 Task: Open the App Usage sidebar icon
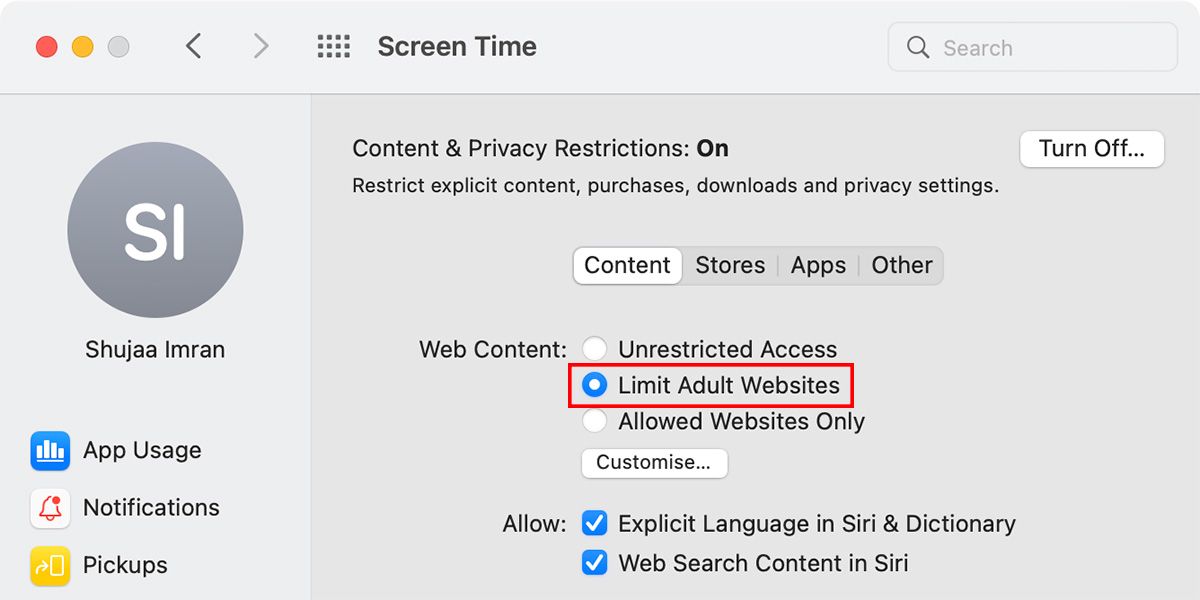(x=50, y=451)
